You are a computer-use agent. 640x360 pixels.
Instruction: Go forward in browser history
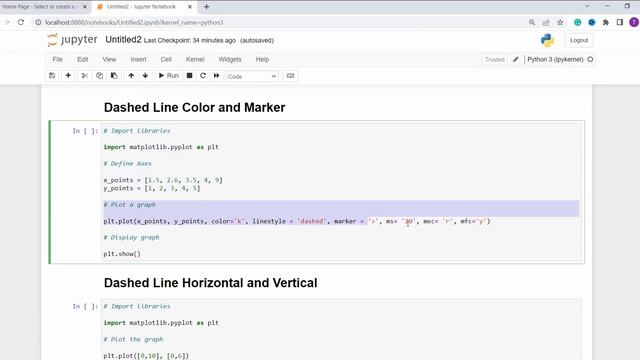(x=7, y=22)
